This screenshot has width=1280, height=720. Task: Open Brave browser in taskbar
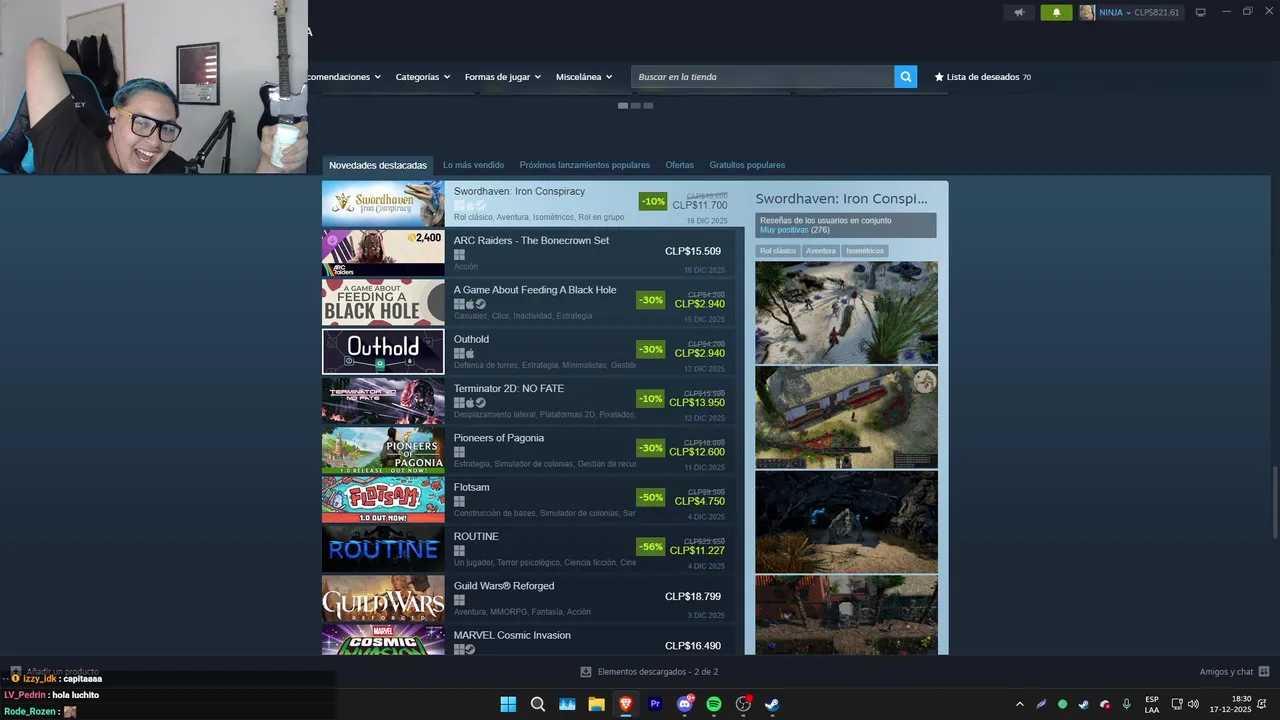pos(626,704)
